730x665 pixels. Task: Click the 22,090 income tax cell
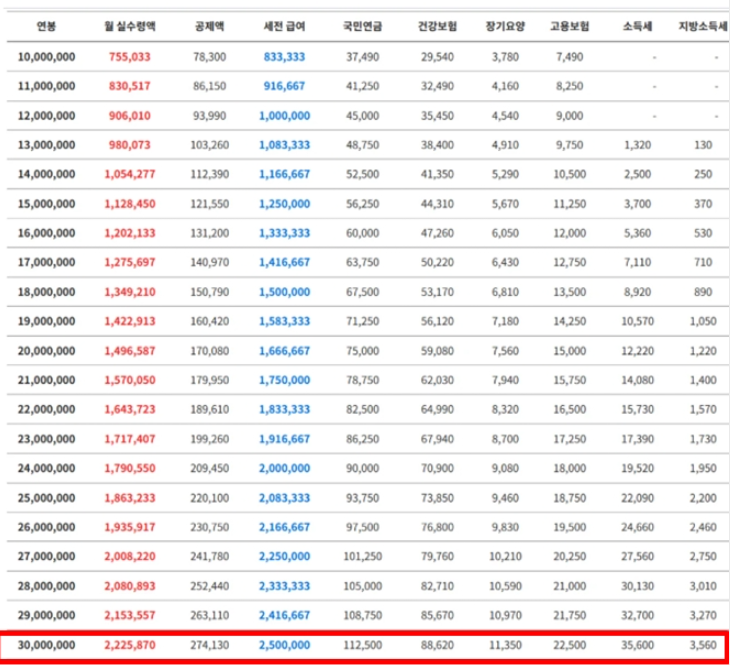point(637,498)
